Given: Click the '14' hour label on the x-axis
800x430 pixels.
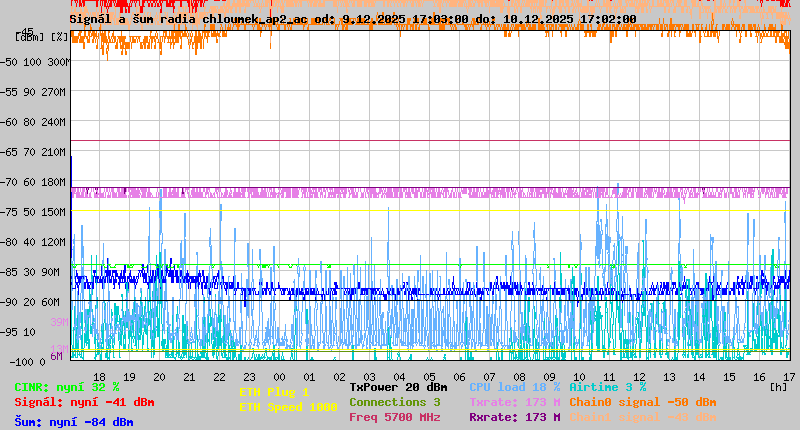Looking at the screenshot, I should pos(699,377).
